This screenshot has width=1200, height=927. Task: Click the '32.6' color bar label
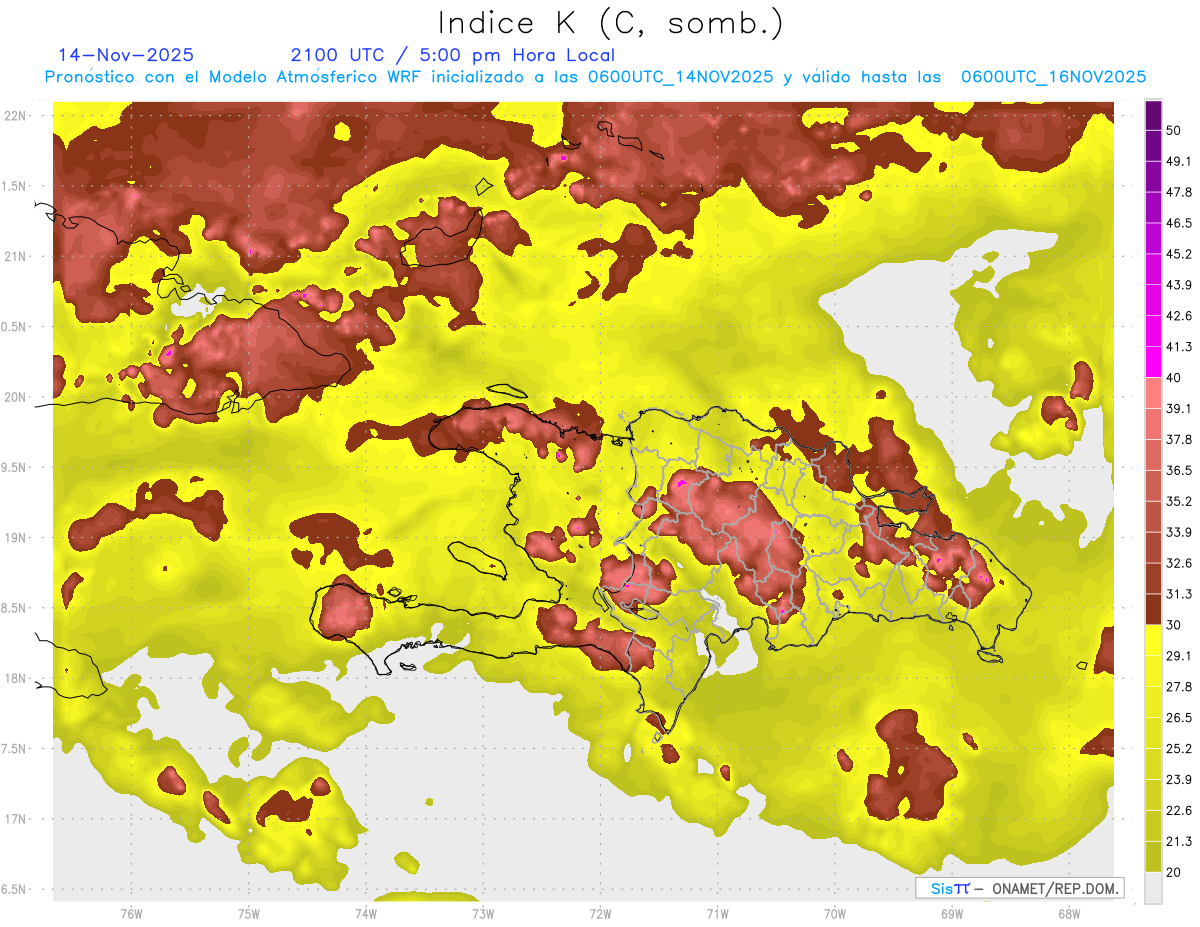[1179, 563]
